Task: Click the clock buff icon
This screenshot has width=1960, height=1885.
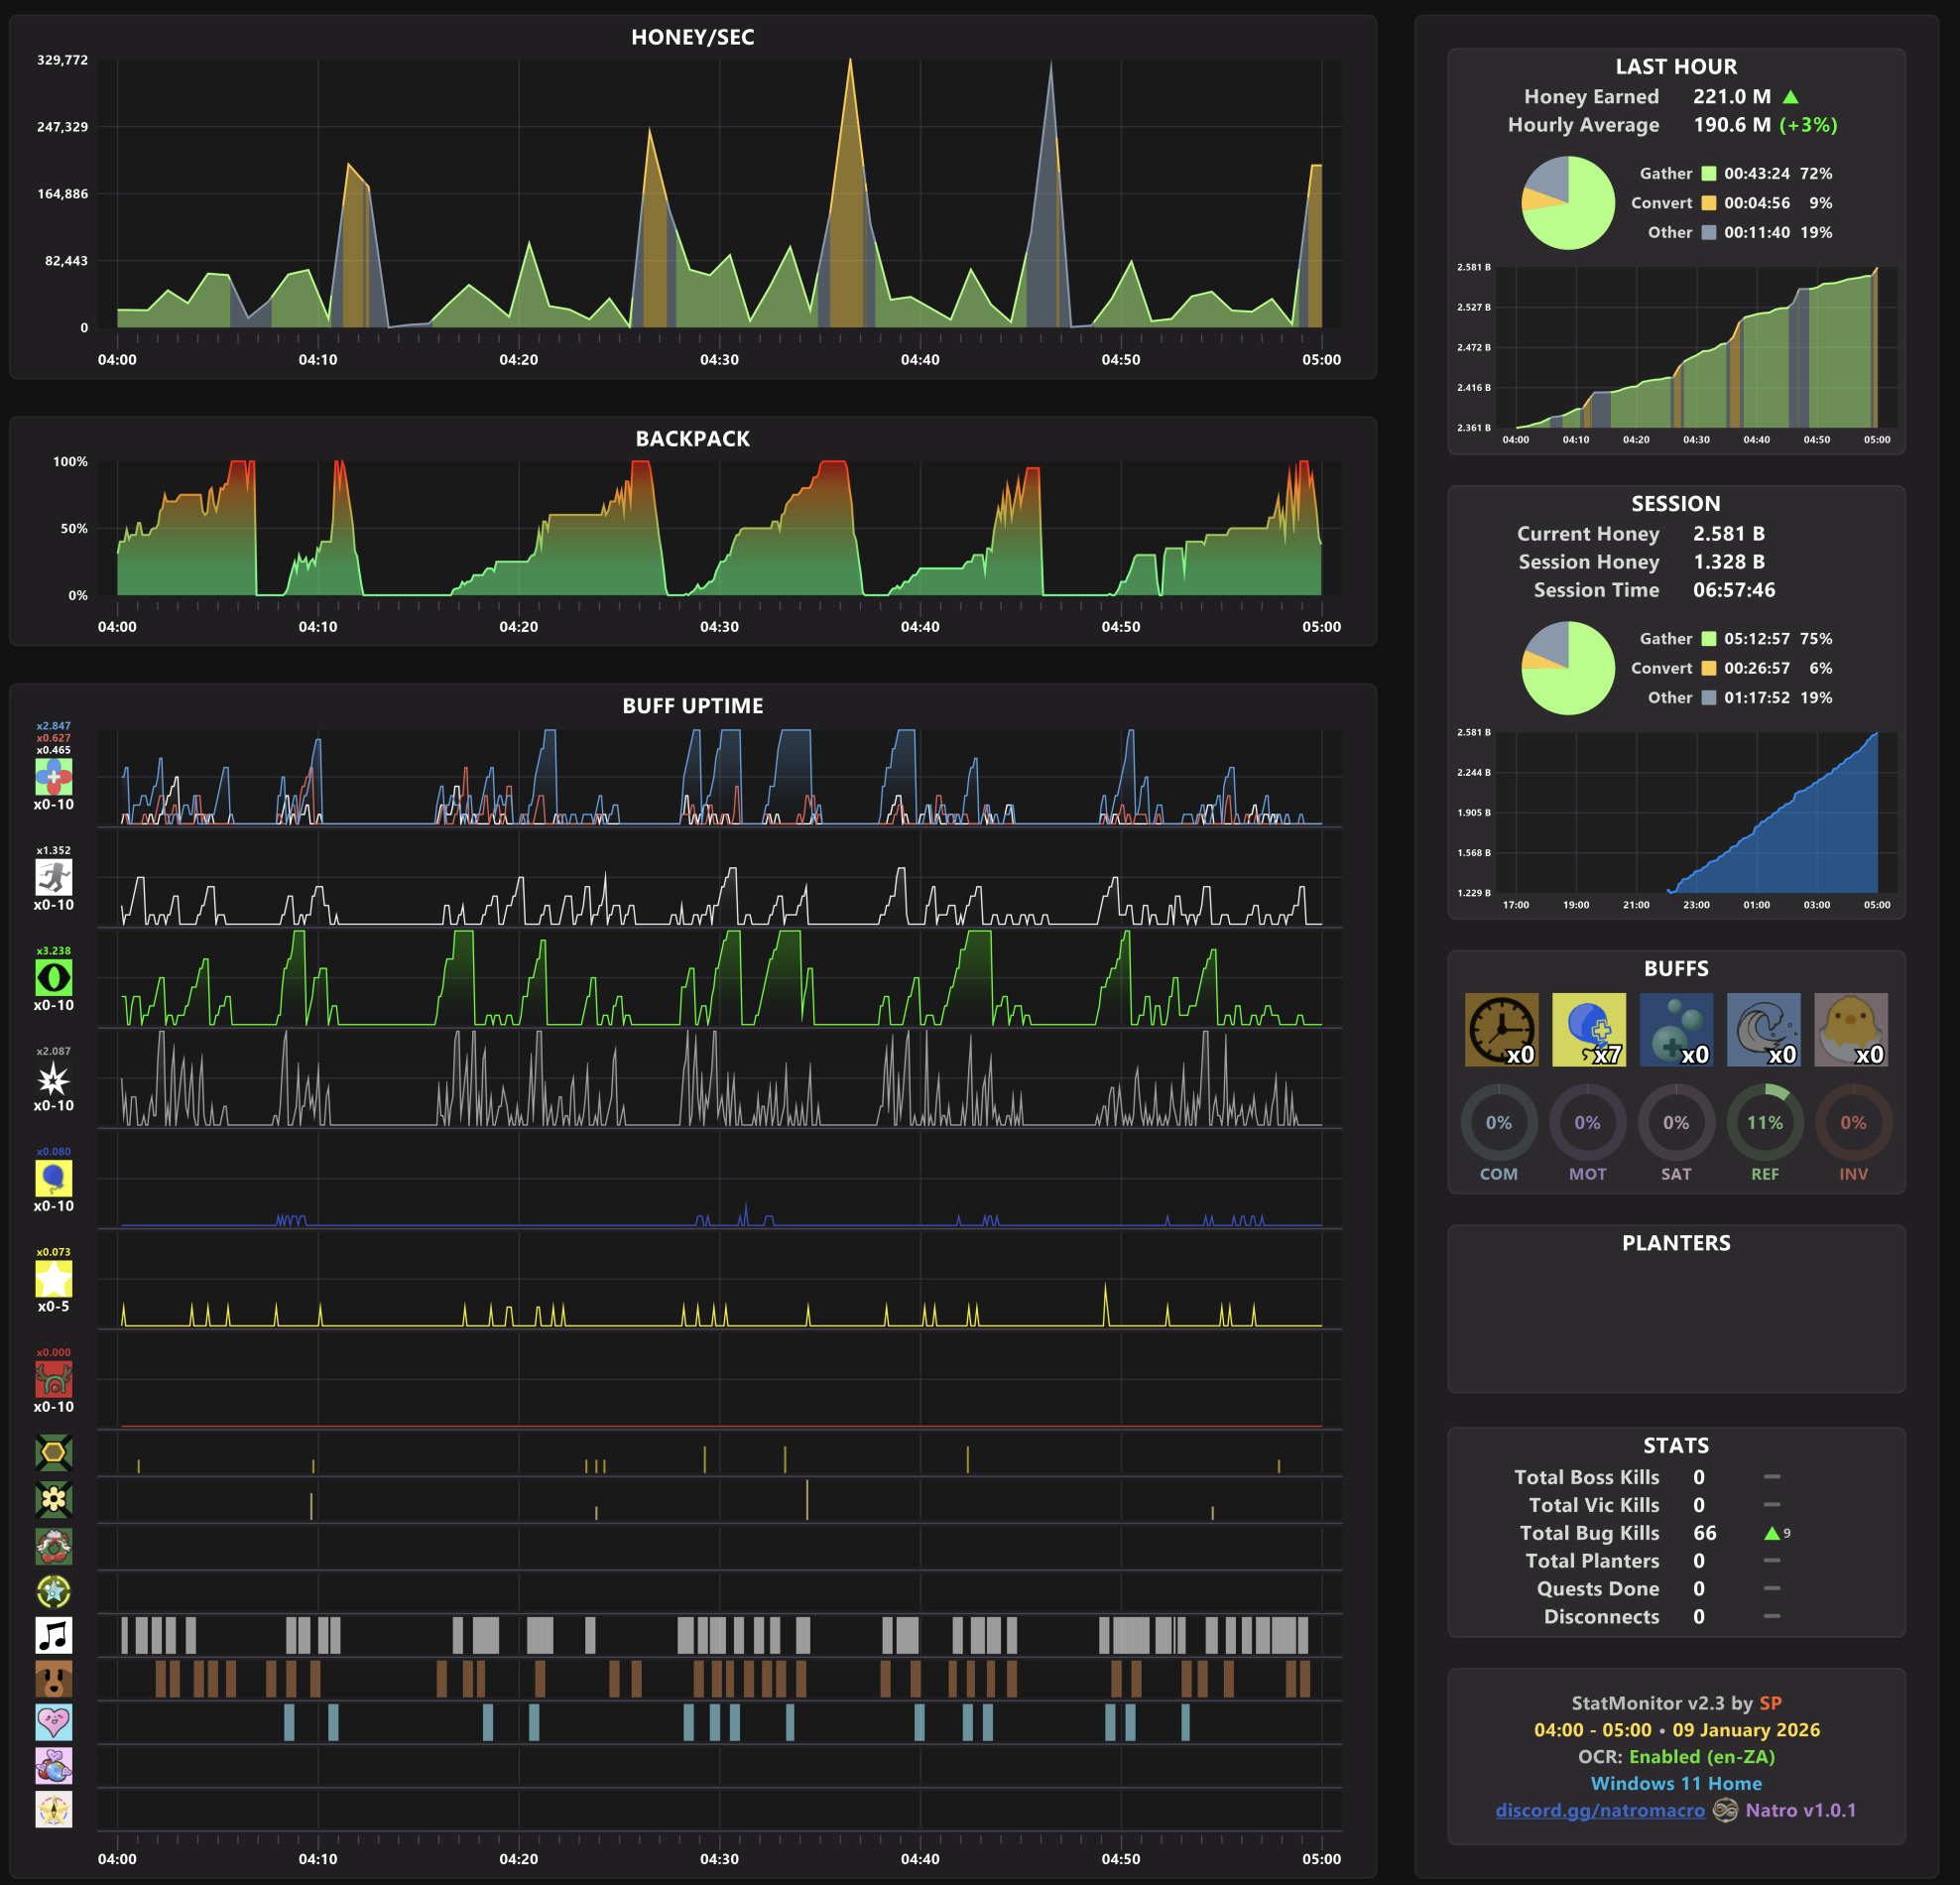Action: [x=1501, y=1029]
